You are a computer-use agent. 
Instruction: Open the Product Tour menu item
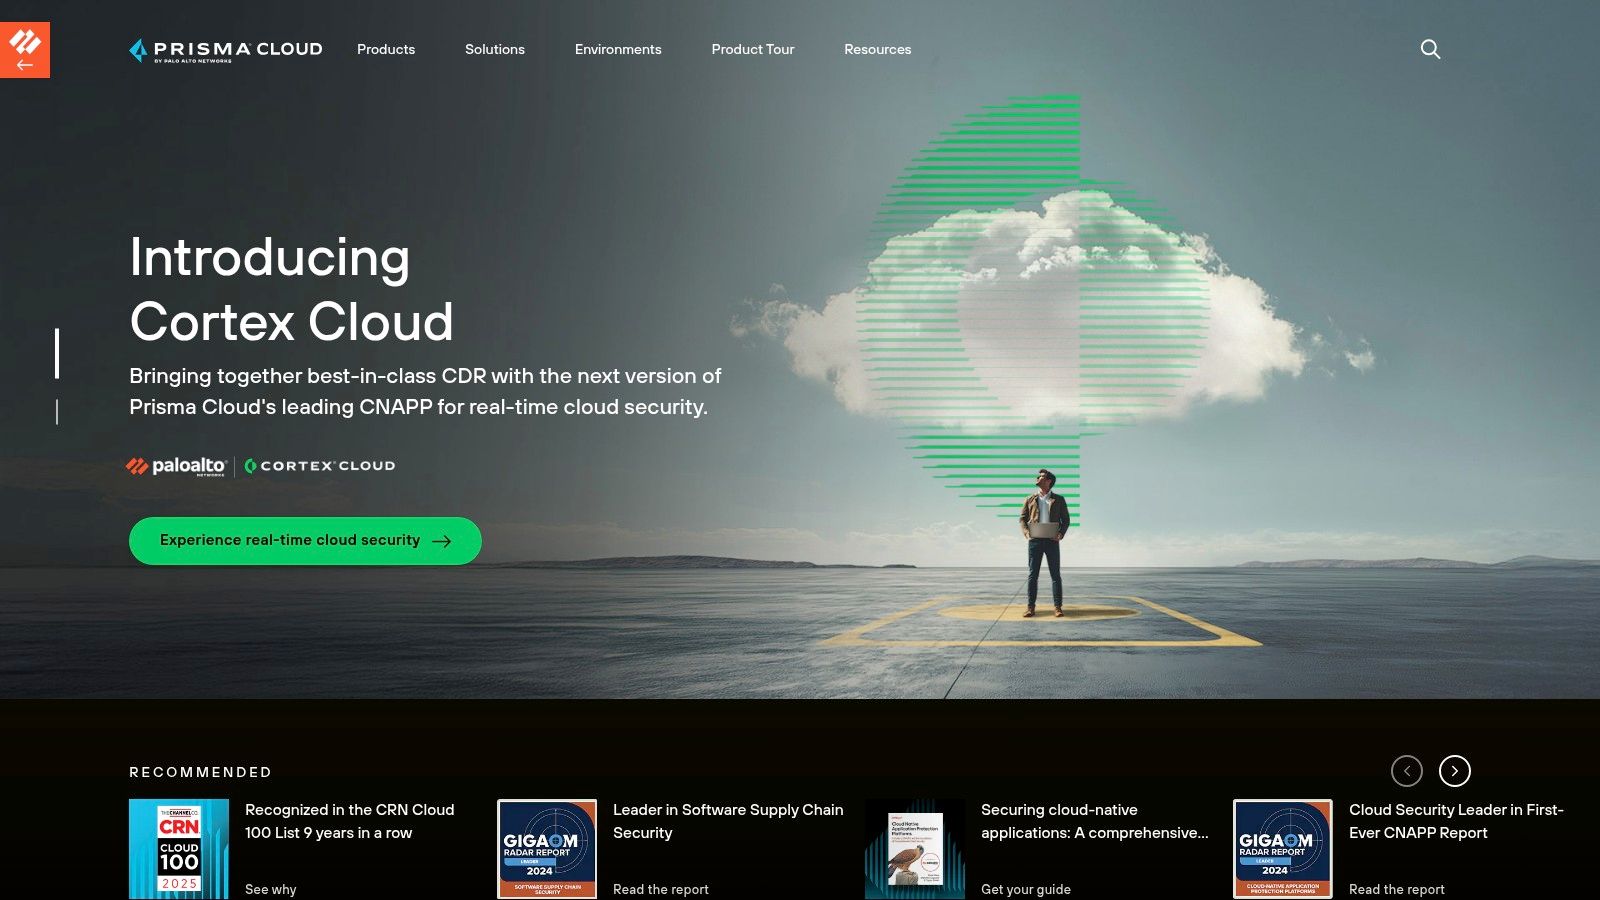click(753, 49)
